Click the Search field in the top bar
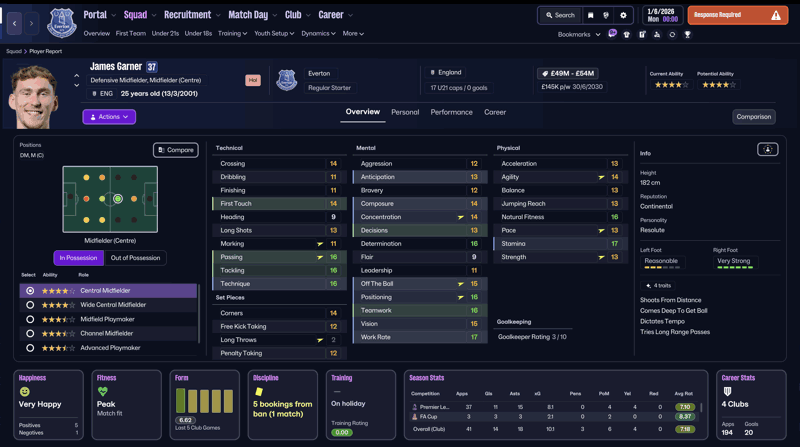The image size is (800, 447). coord(560,15)
